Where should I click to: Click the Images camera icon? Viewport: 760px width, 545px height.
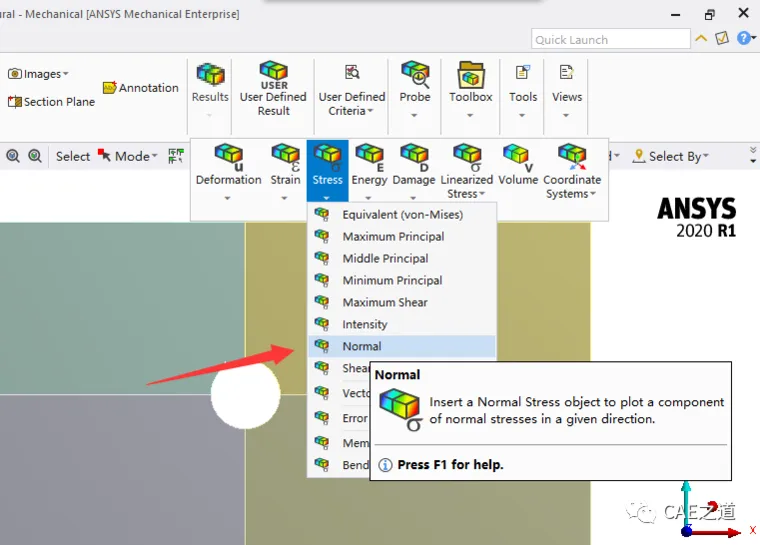15,74
